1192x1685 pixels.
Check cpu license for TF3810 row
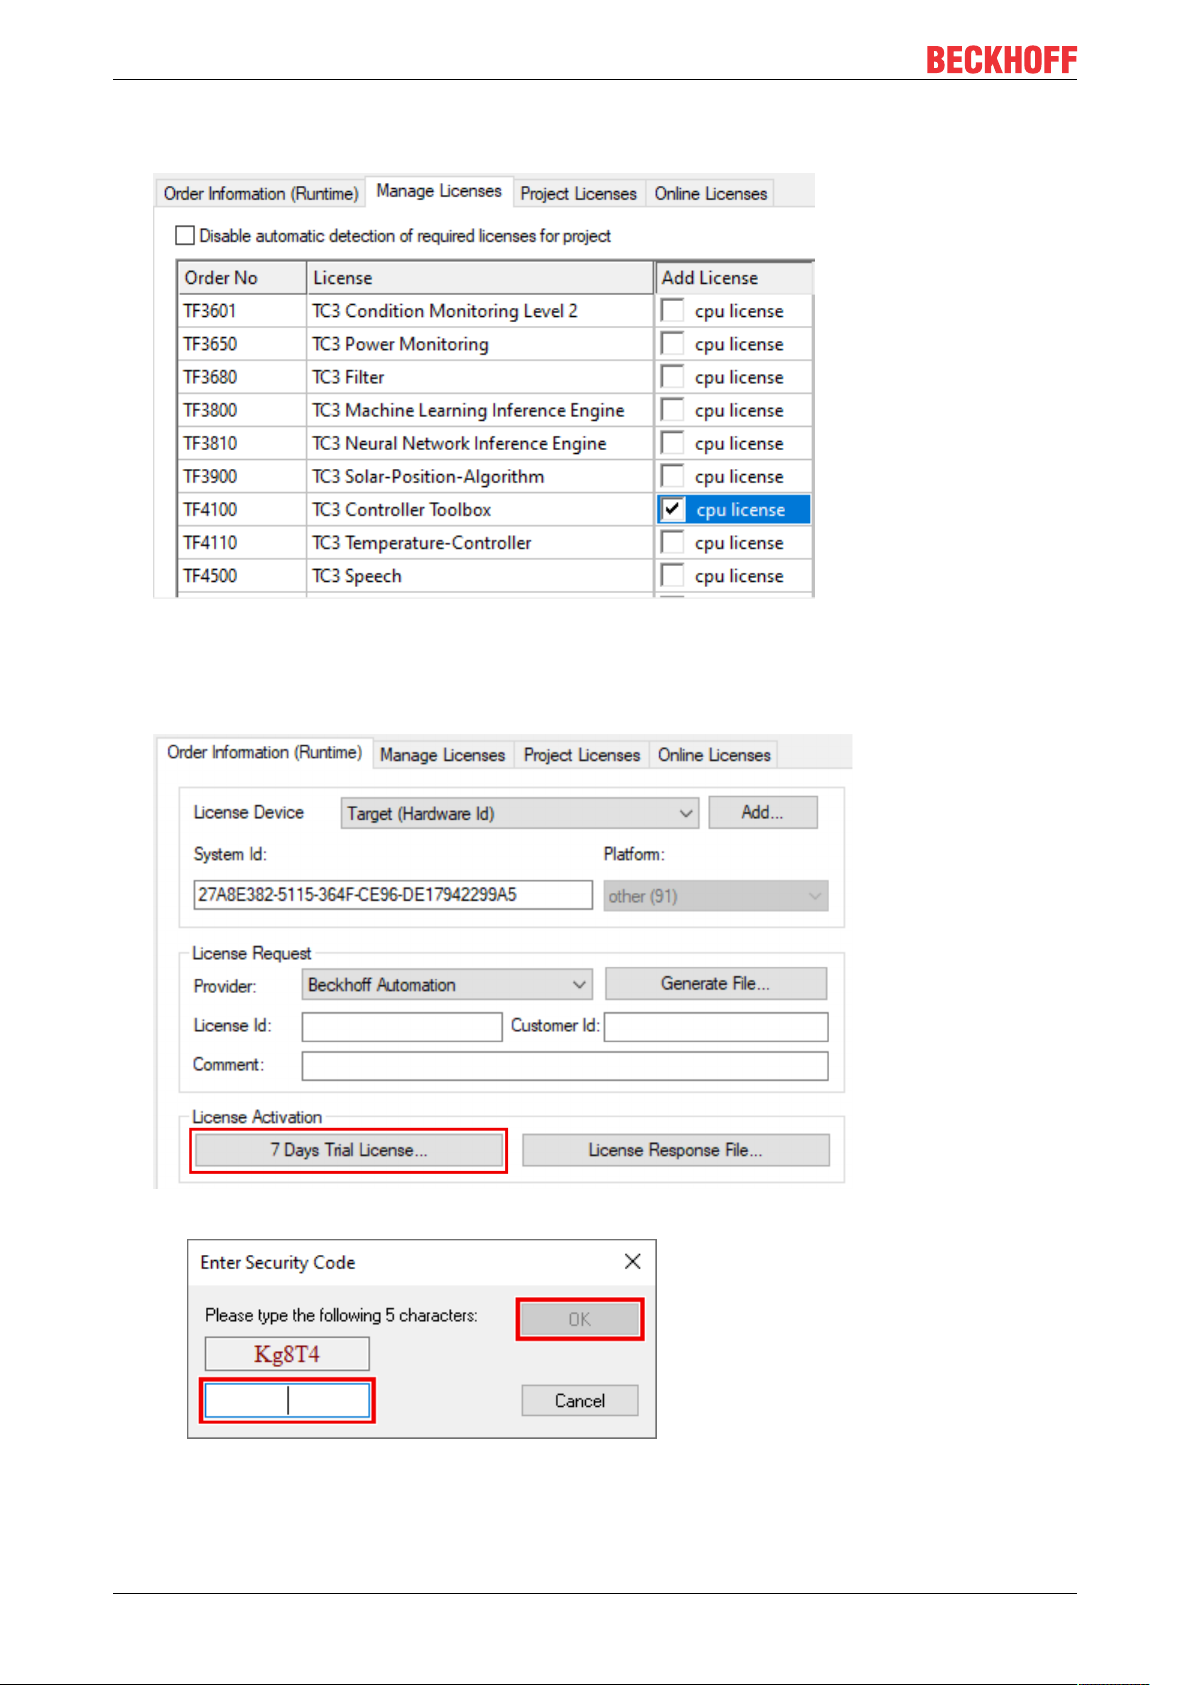click(x=673, y=442)
